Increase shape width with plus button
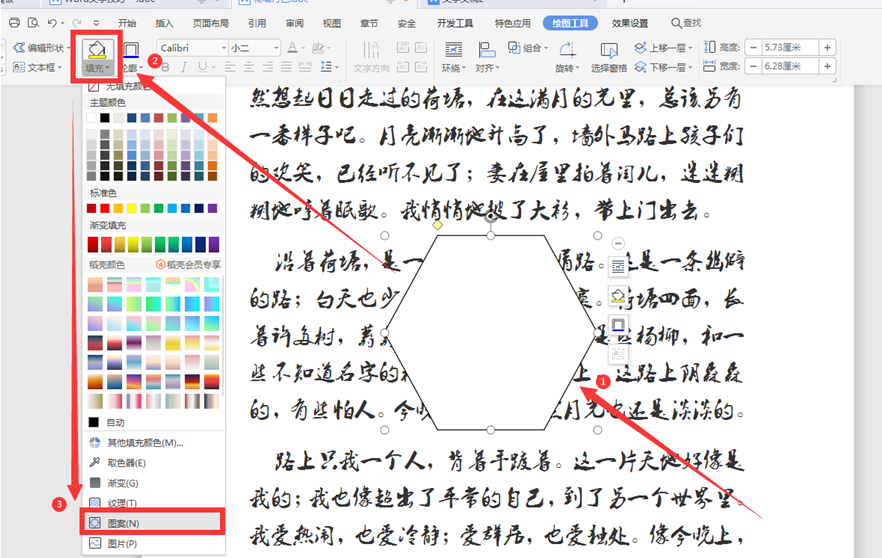 point(827,66)
